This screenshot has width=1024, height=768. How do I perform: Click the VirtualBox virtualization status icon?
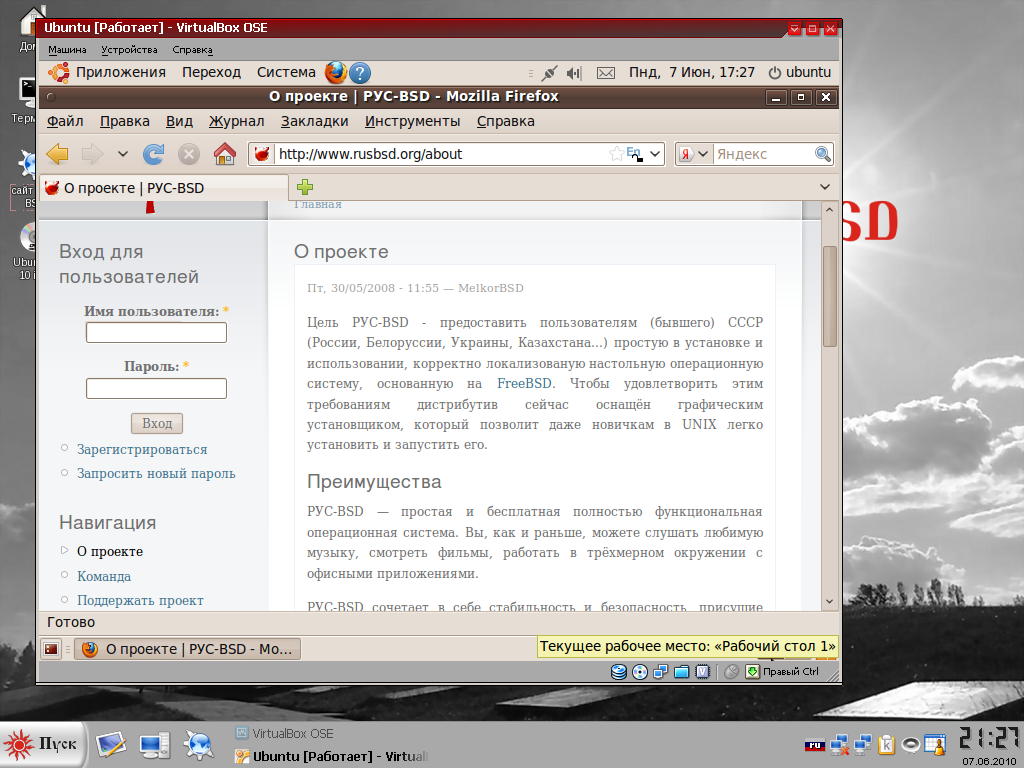703,671
